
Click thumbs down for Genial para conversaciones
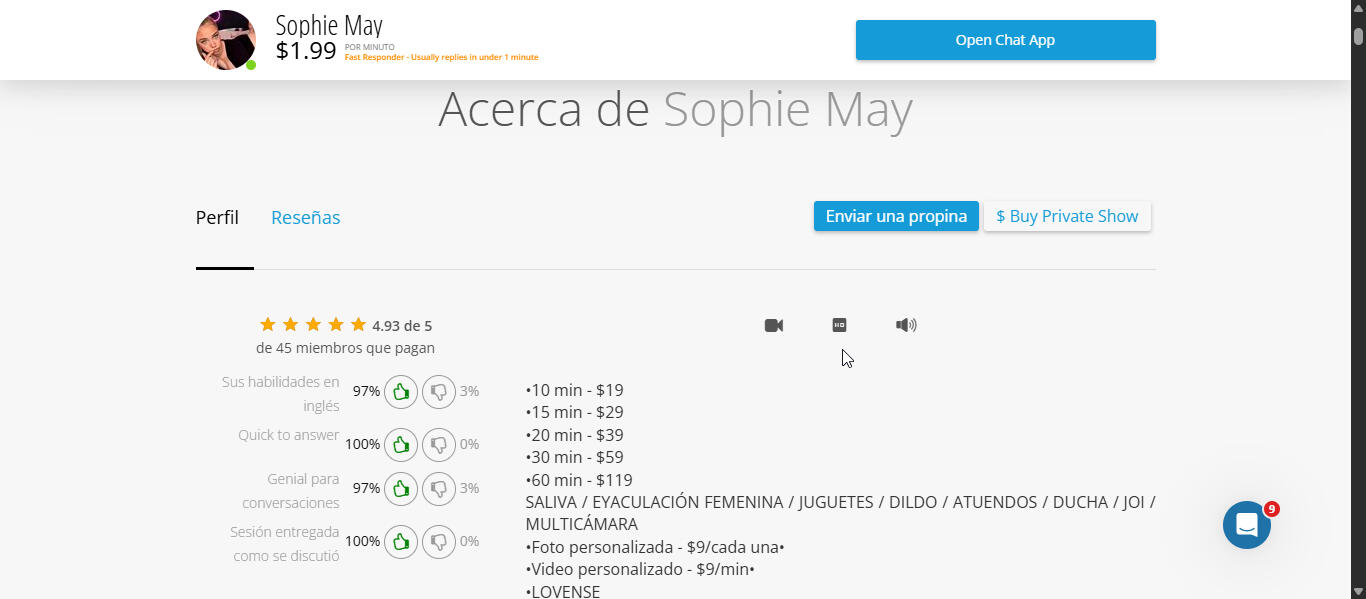coord(439,488)
